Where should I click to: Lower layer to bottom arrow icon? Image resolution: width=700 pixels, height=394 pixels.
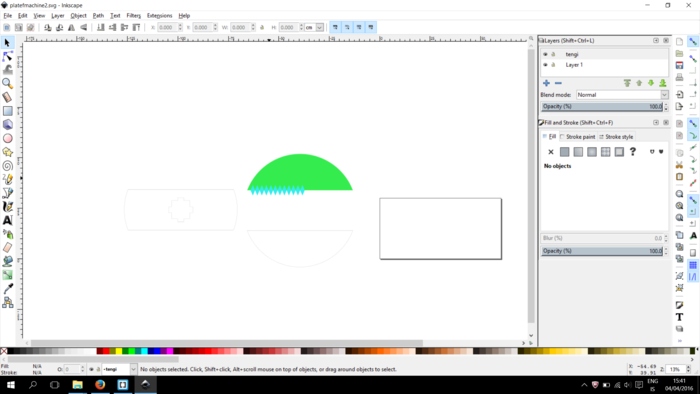(x=663, y=83)
